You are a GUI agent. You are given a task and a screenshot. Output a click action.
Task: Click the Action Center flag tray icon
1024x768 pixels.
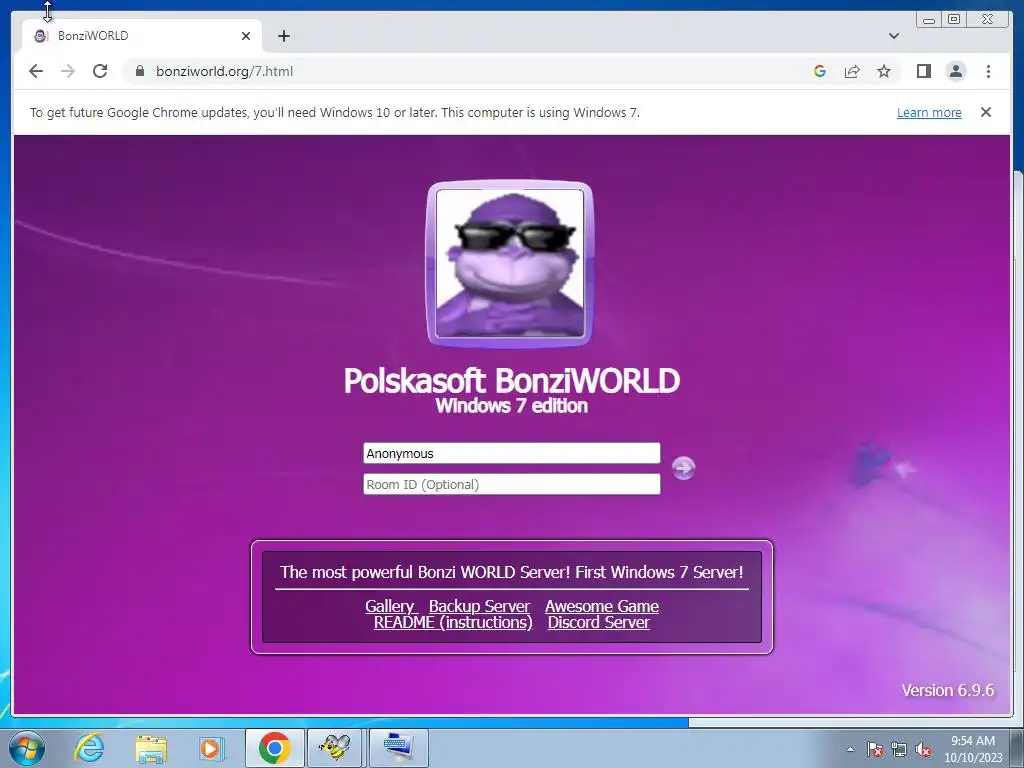[874, 749]
